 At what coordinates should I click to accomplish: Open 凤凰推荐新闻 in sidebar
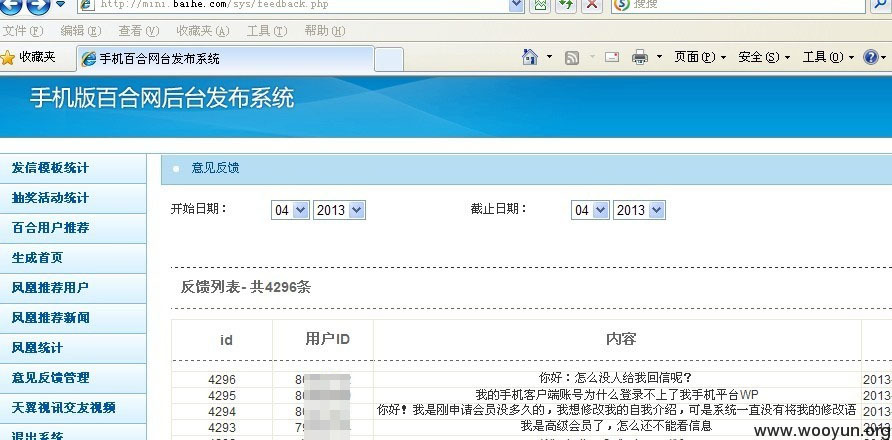pos(73,318)
